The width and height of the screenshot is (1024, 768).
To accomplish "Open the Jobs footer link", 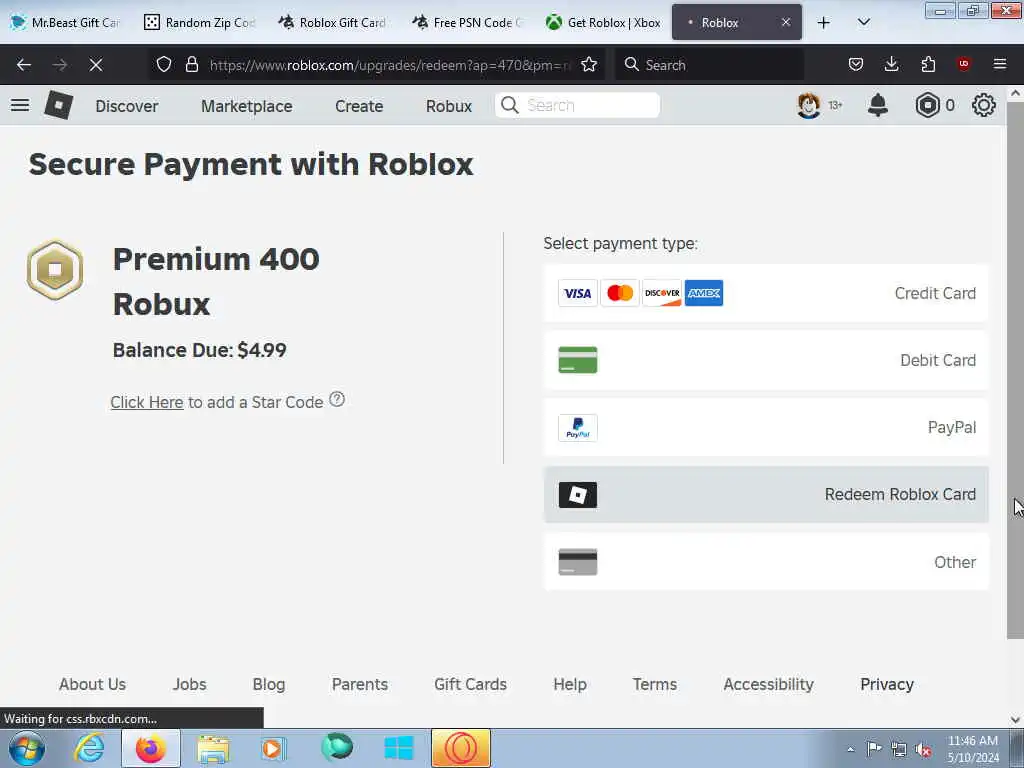I will [x=189, y=684].
